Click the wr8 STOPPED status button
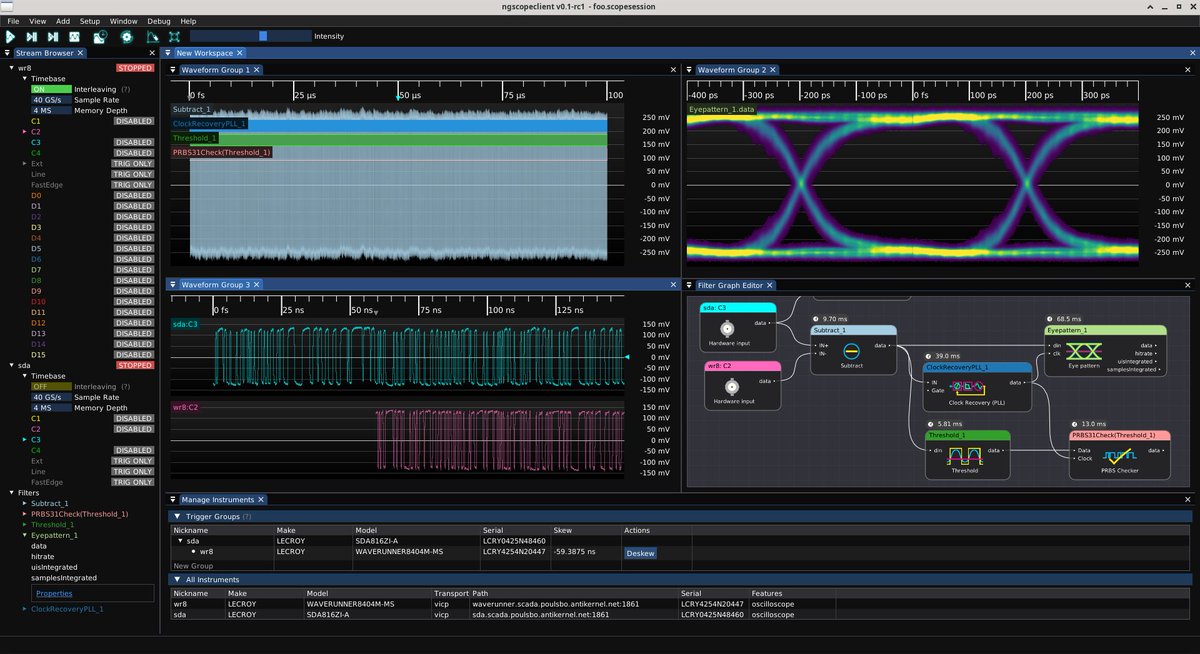Screen dimensions: 1200x654 pyautogui.click(x=136, y=68)
